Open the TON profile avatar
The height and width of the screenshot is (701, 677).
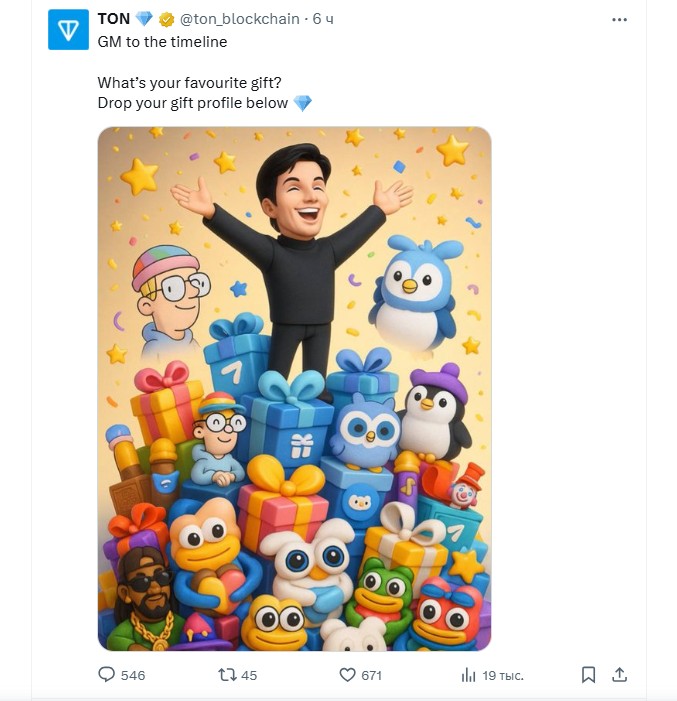pos(69,30)
